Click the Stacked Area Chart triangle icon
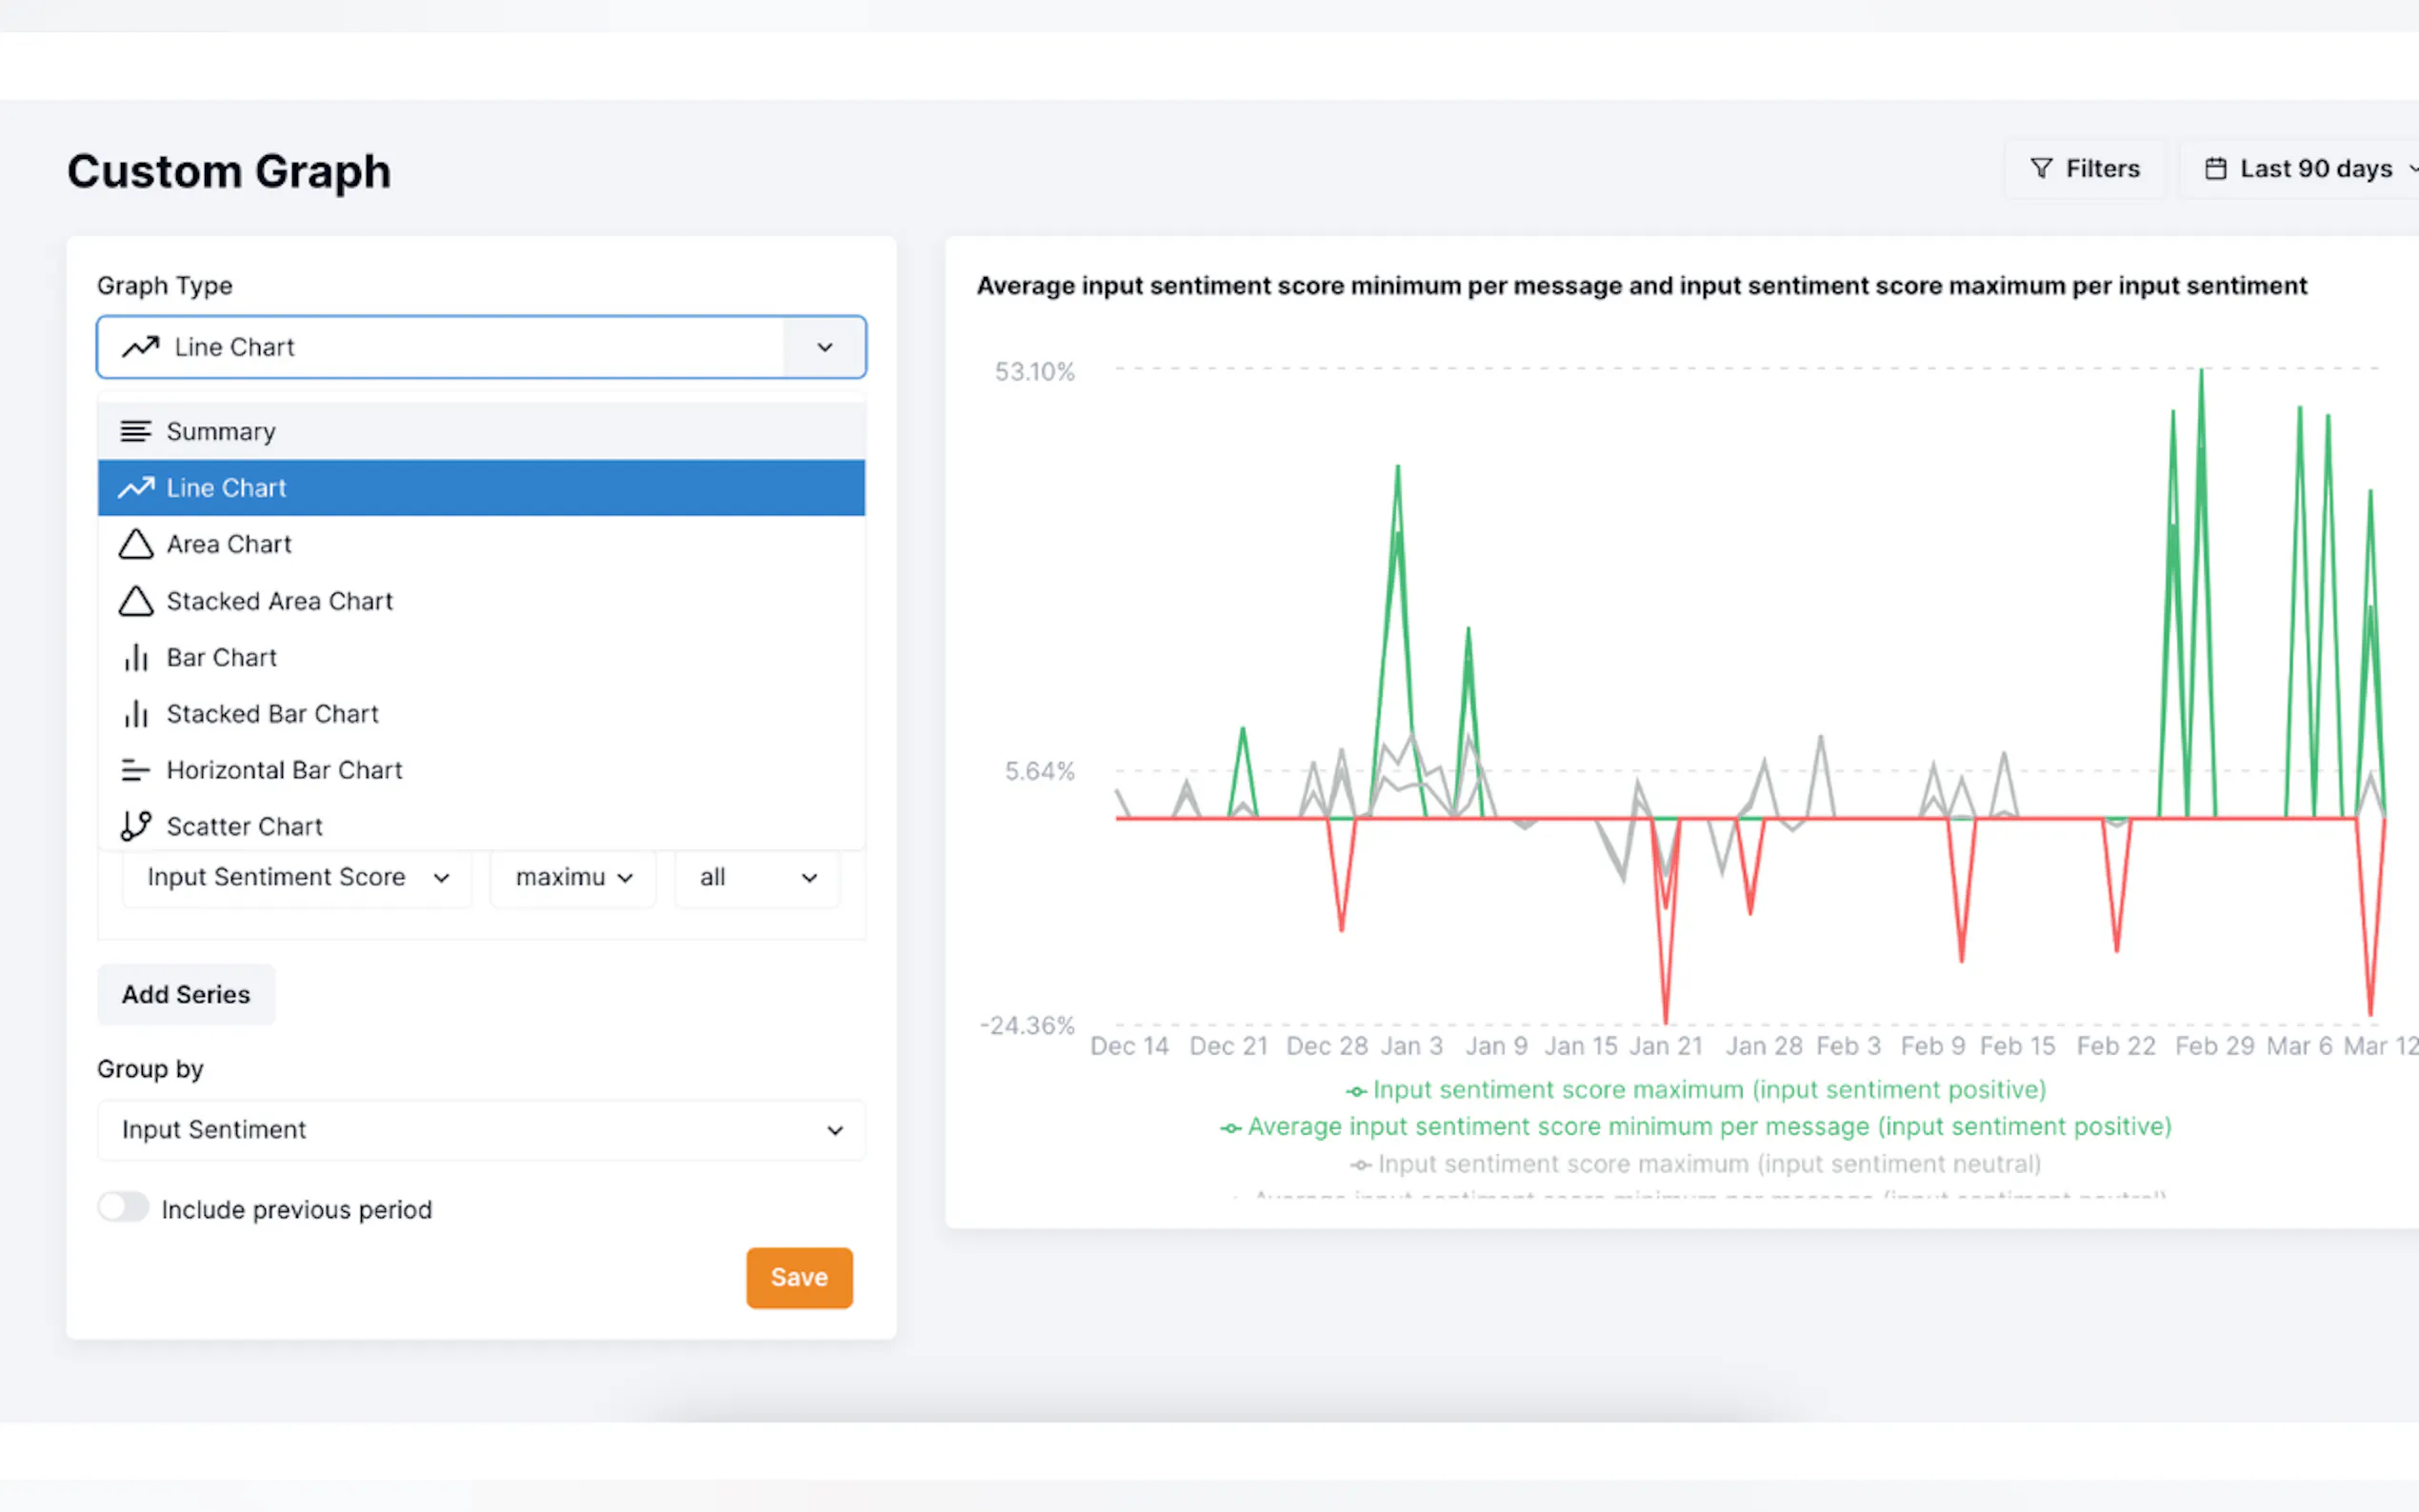This screenshot has width=2419, height=1512. click(135, 601)
